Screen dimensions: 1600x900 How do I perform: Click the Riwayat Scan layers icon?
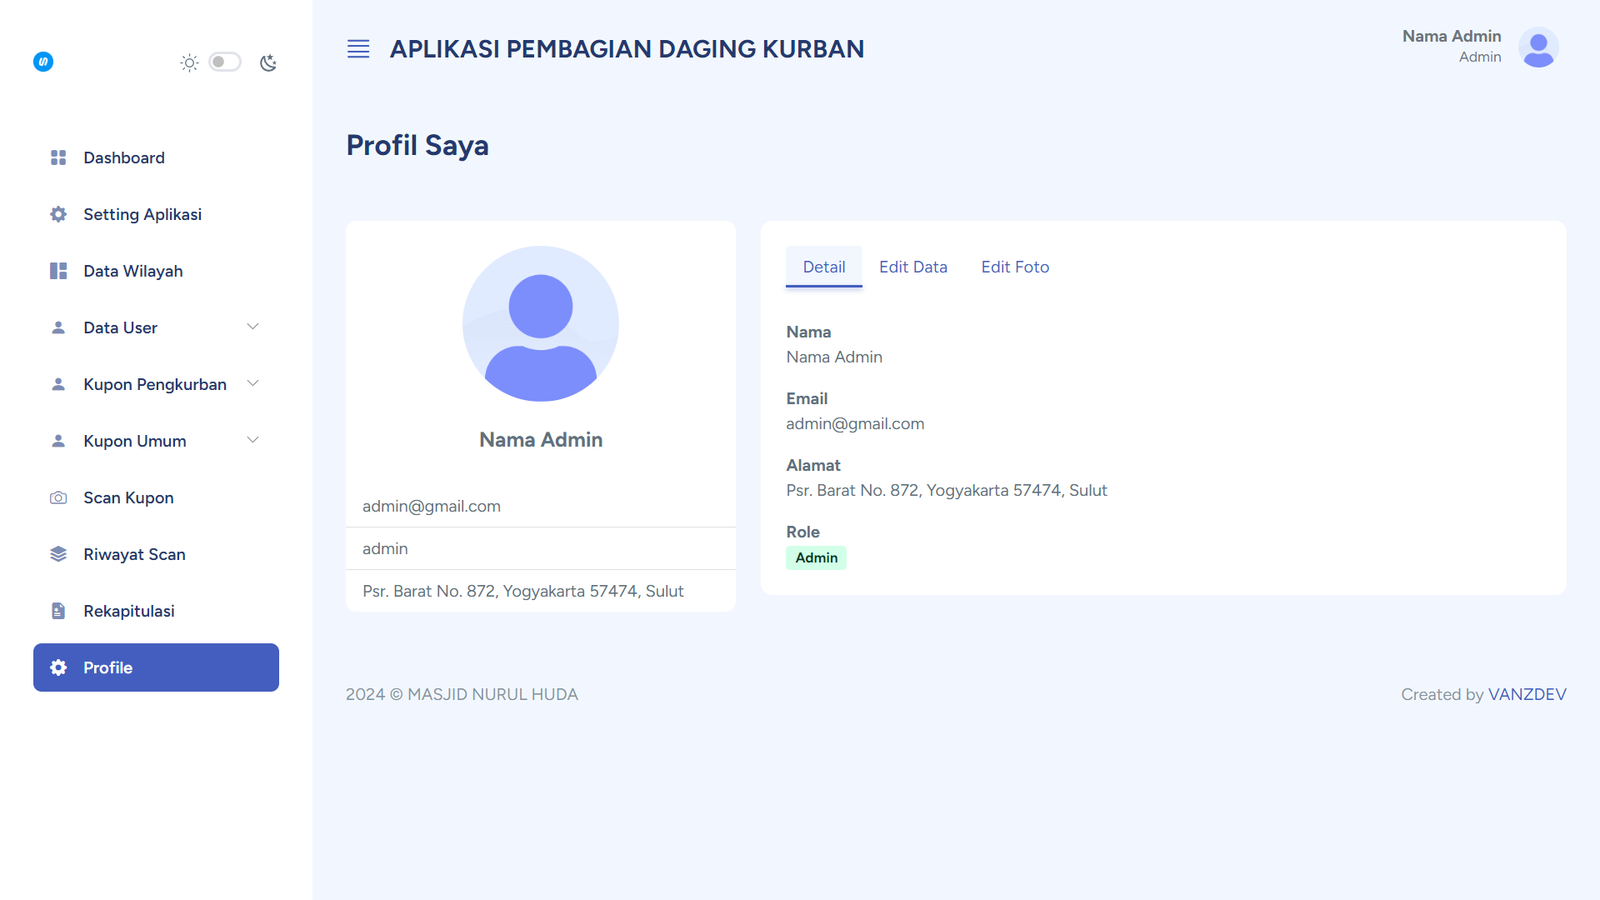(58, 554)
